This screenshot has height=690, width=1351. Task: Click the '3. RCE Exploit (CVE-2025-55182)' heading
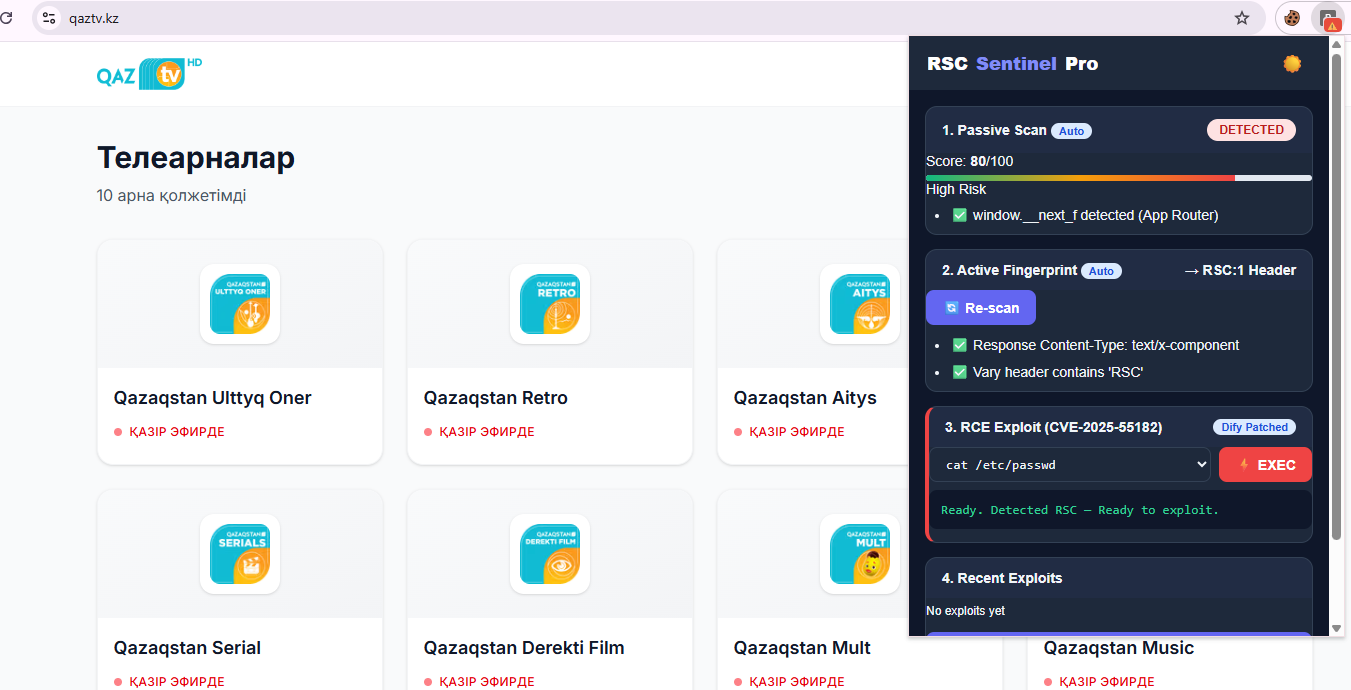[x=1053, y=427]
